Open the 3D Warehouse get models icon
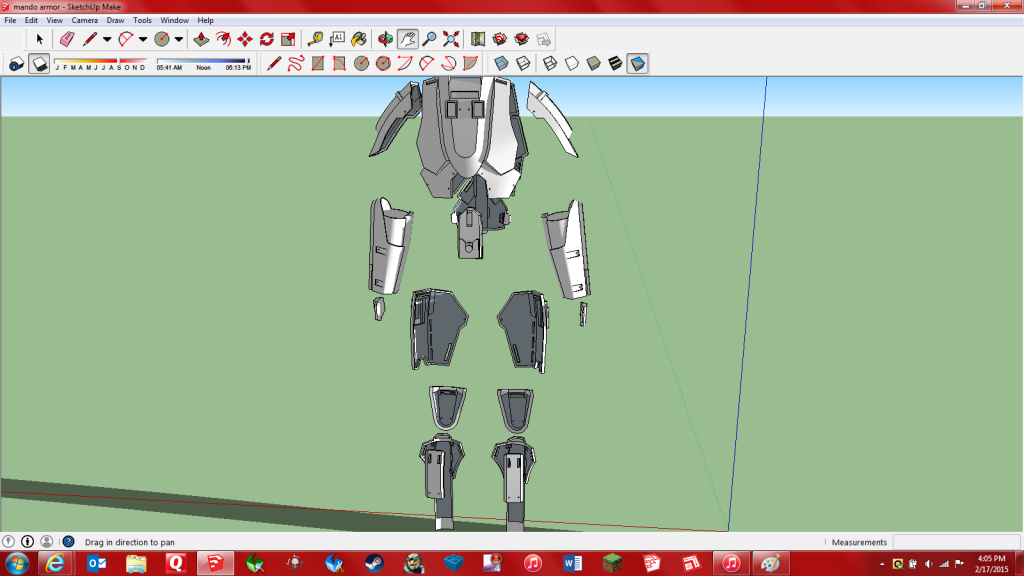Viewport: 1024px width, 576px height. point(500,39)
